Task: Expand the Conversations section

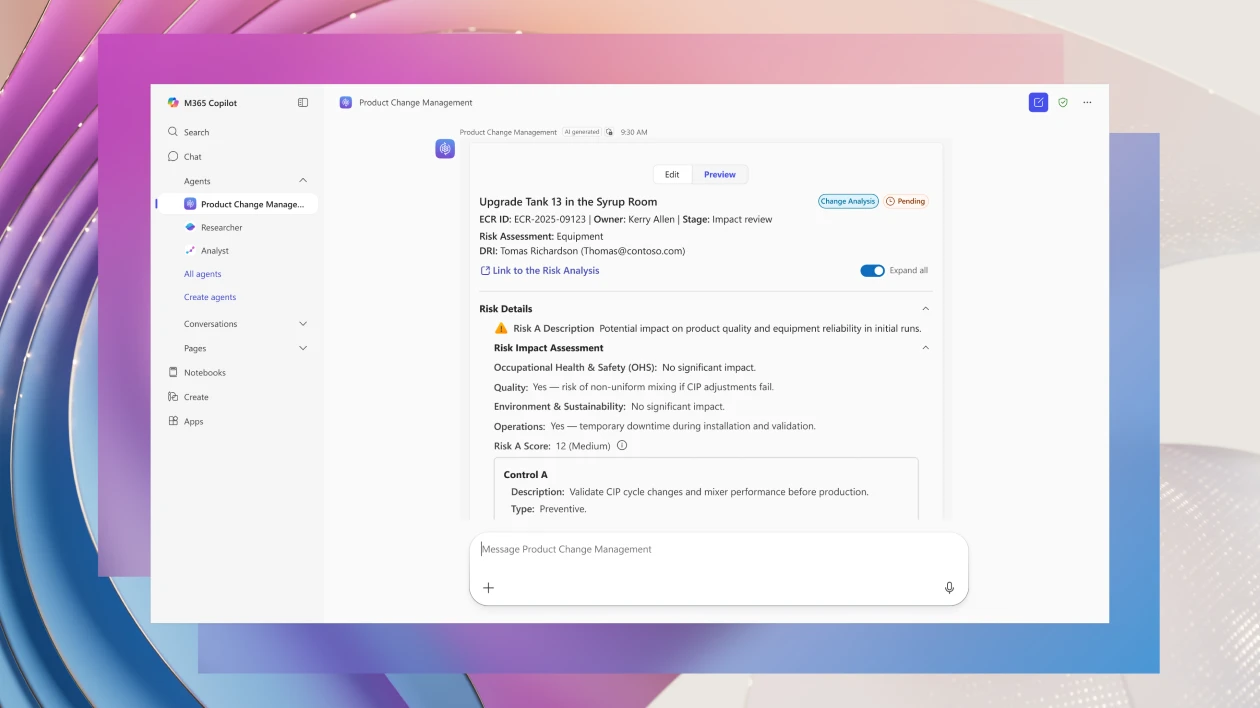Action: 302,323
